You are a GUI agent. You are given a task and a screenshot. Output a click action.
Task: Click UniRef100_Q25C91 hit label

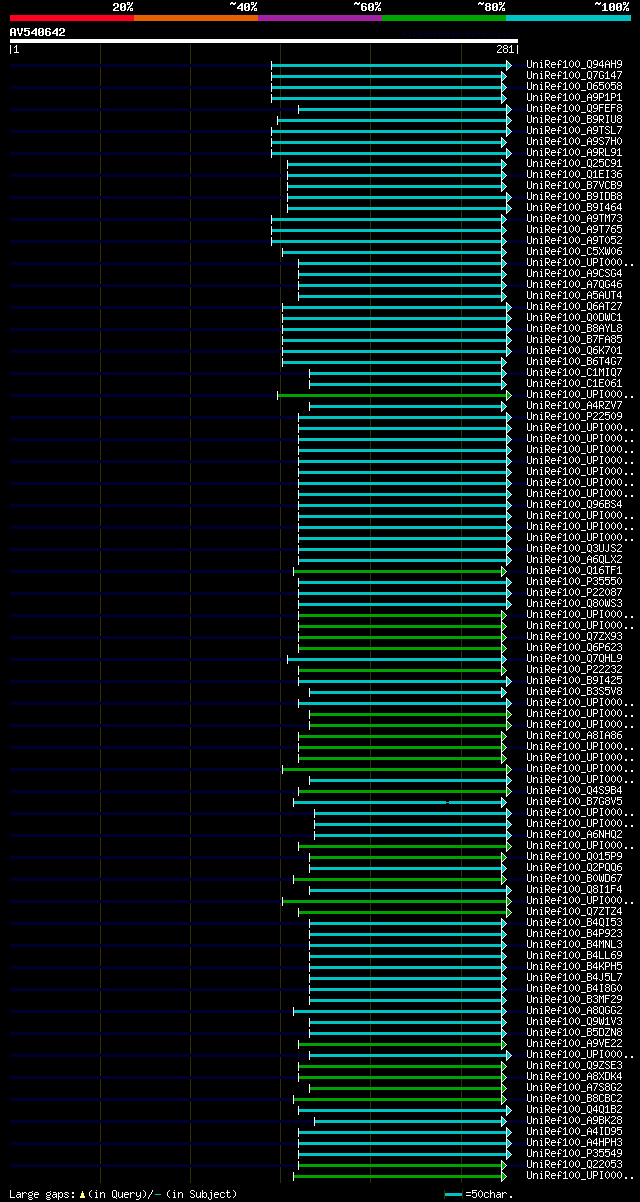pyautogui.click(x=574, y=163)
